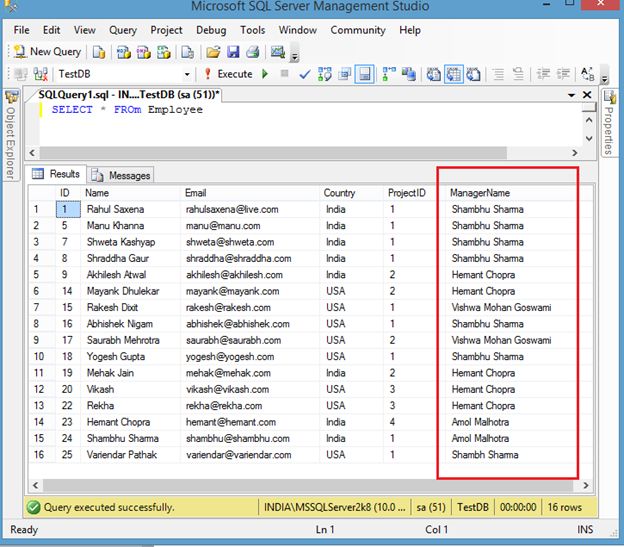The height and width of the screenshot is (547, 624).
Task: Expand the SQL editor toolbar overflow arrow
Action: pyautogui.click(x=605, y=75)
